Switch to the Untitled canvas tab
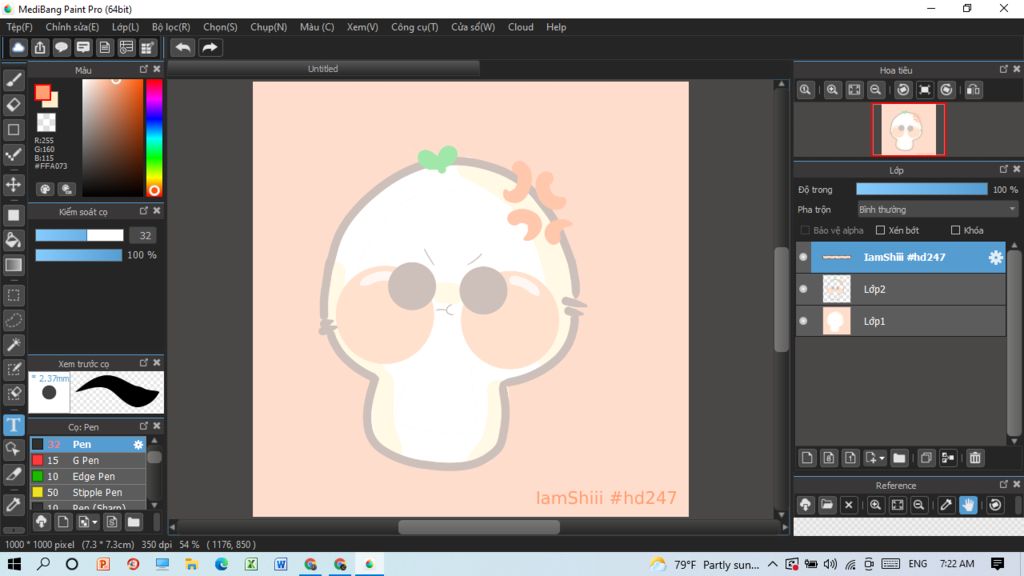Viewport: 1024px width, 576px height. tap(323, 69)
